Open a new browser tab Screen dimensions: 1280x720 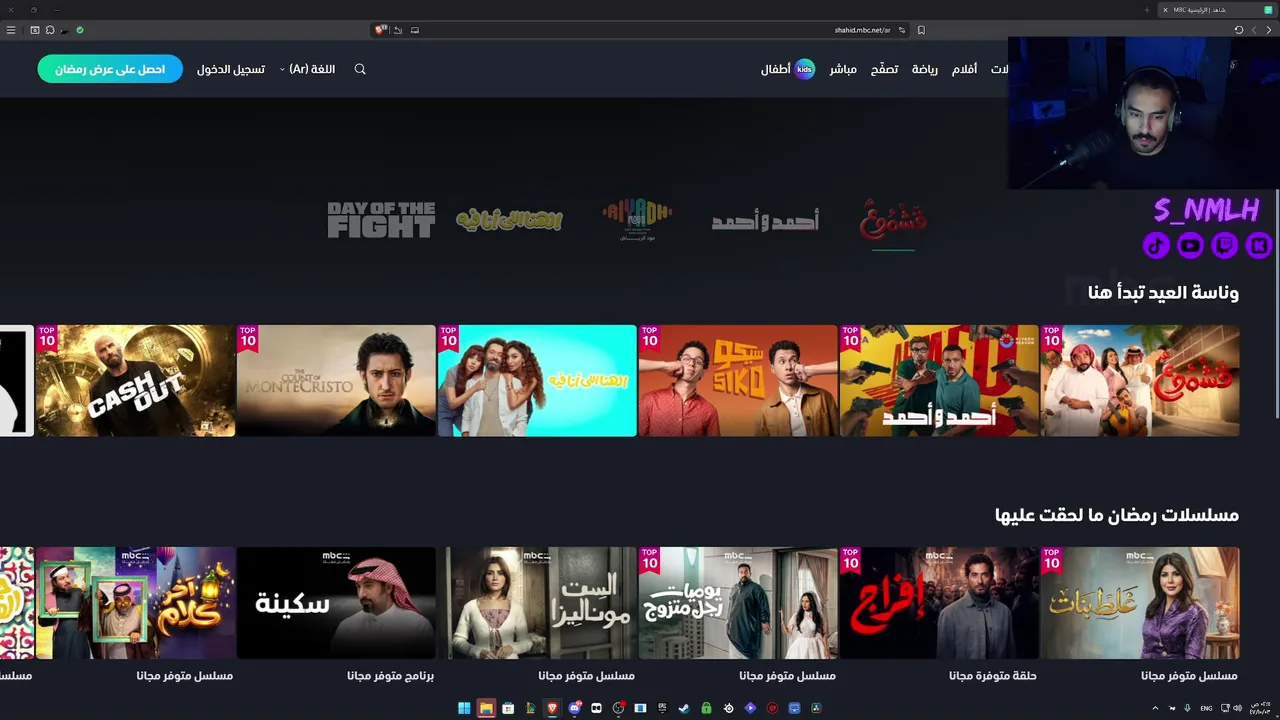pyautogui.click(x=1147, y=10)
